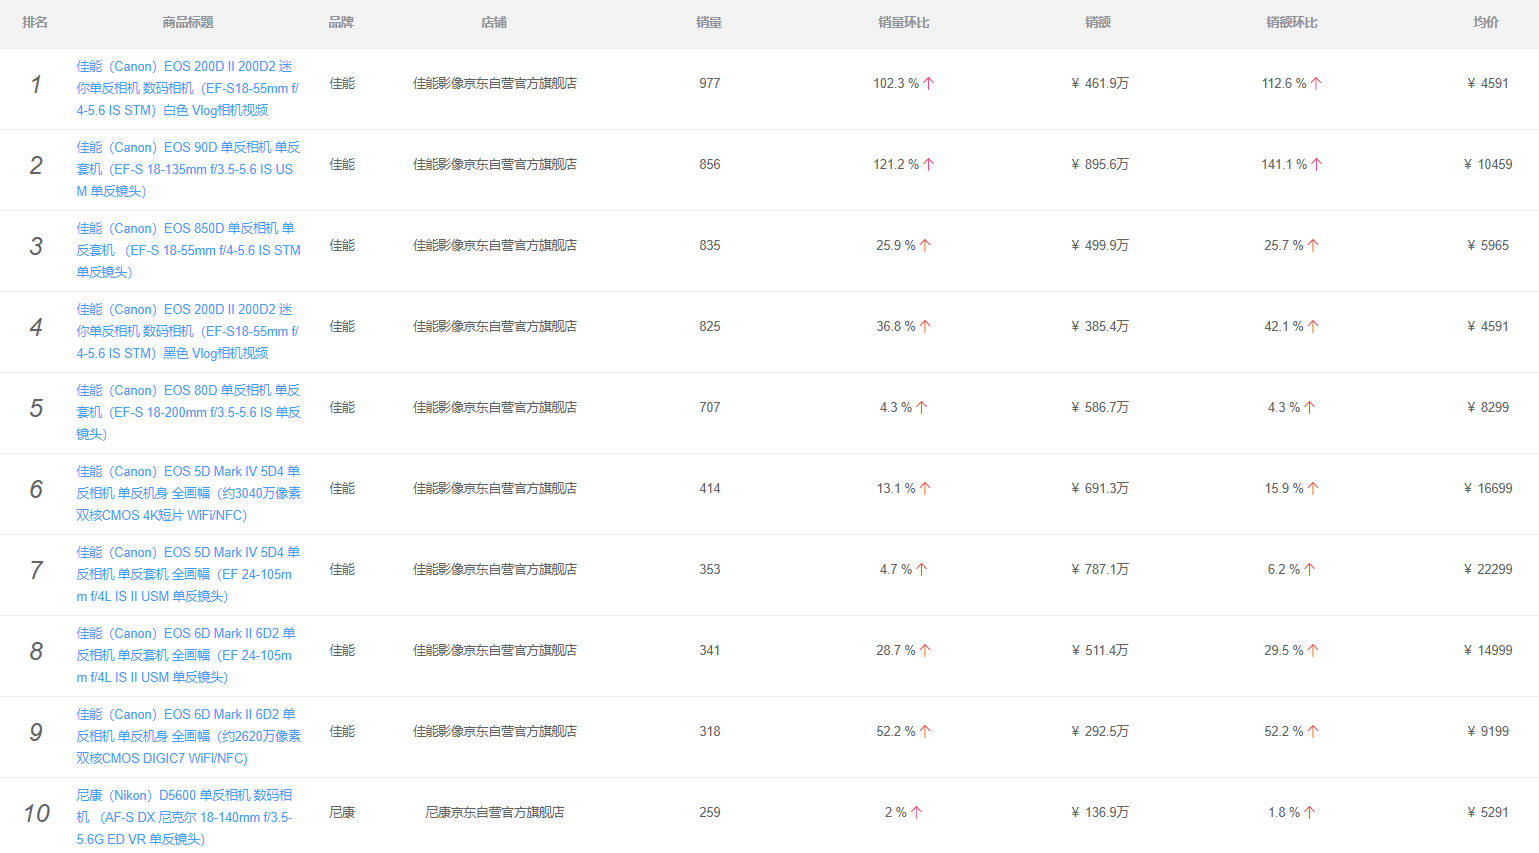This screenshot has height=853, width=1539.
Task: Click the up arrow beside 25.9 %
Action: pos(925,246)
